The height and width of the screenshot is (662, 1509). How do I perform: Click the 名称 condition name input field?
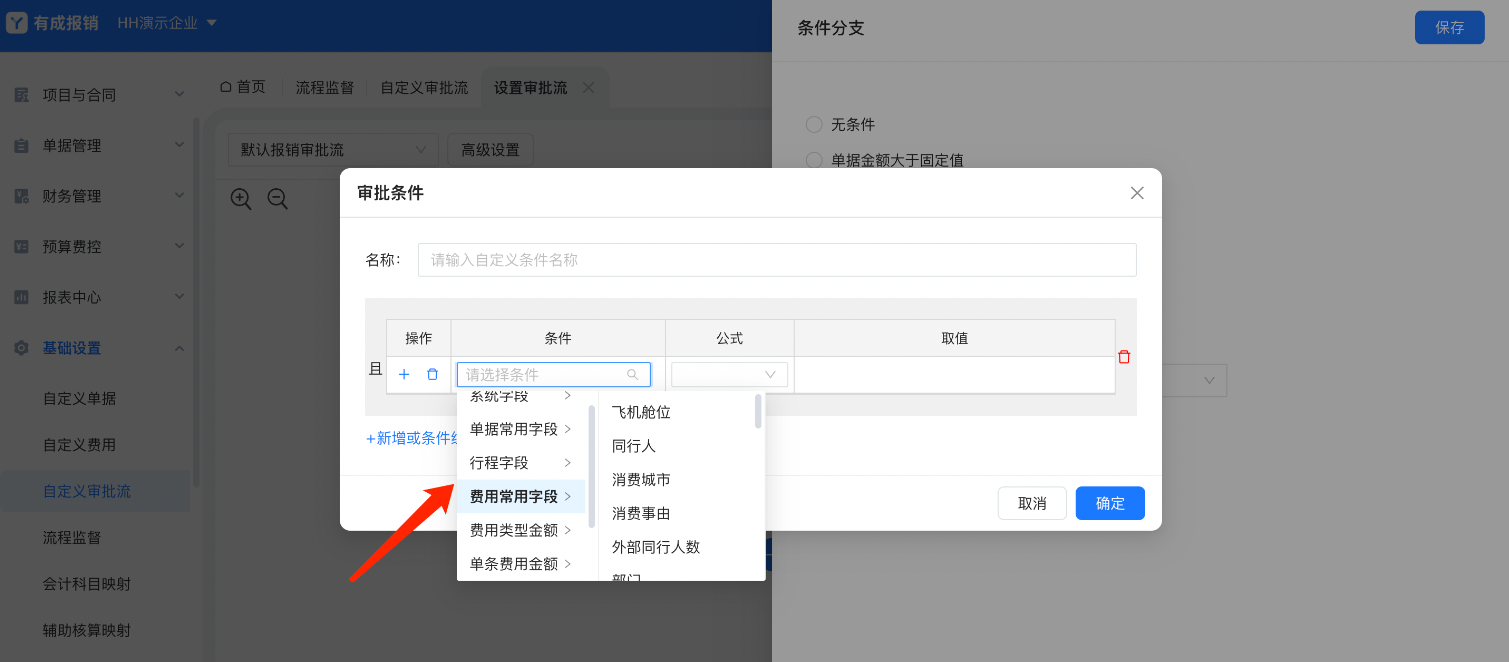(776, 260)
